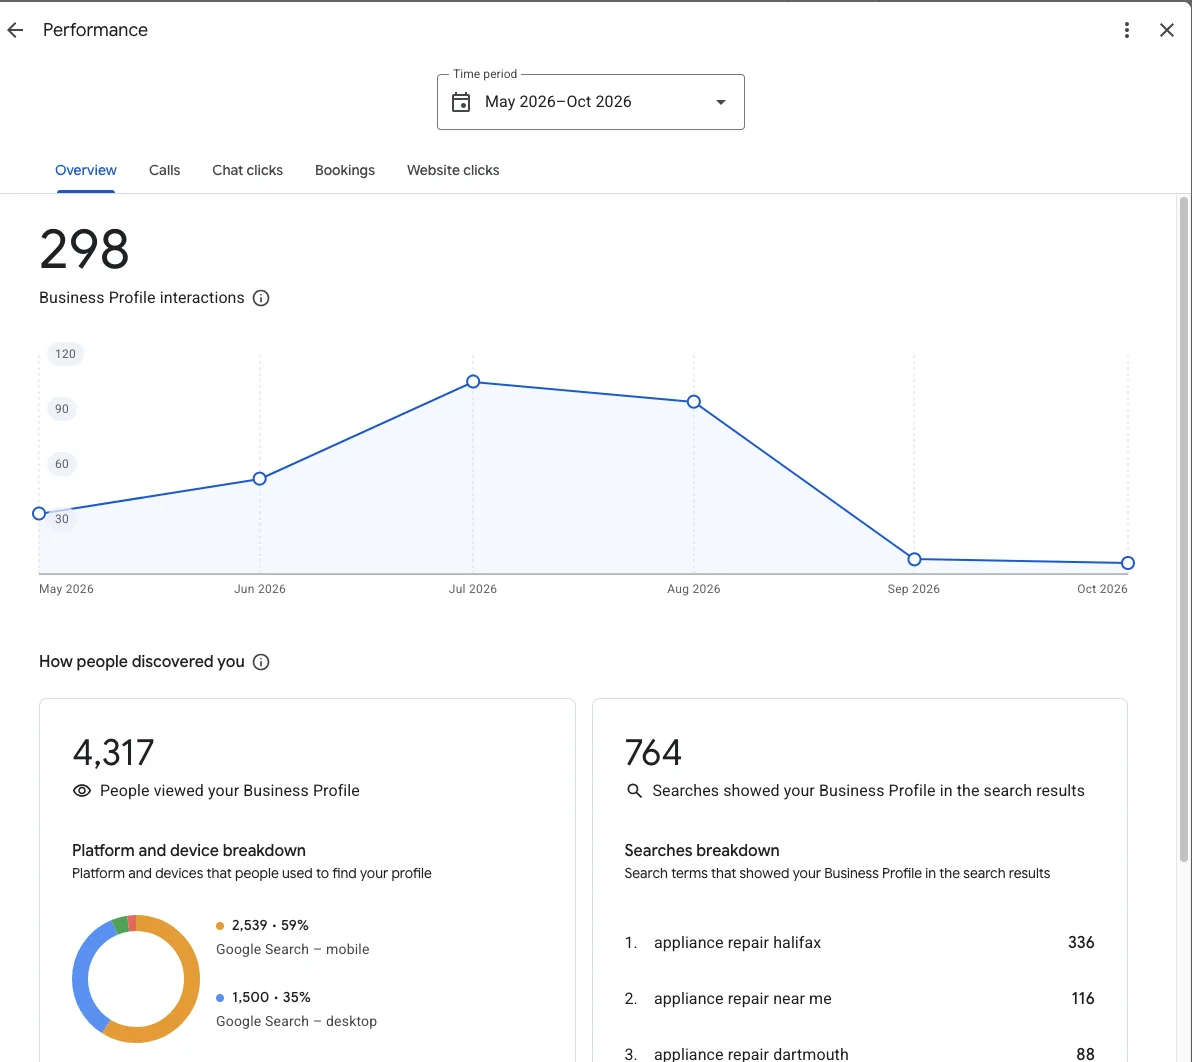Click the 60 y-axis label
The image size is (1192, 1062).
pyautogui.click(x=62, y=464)
